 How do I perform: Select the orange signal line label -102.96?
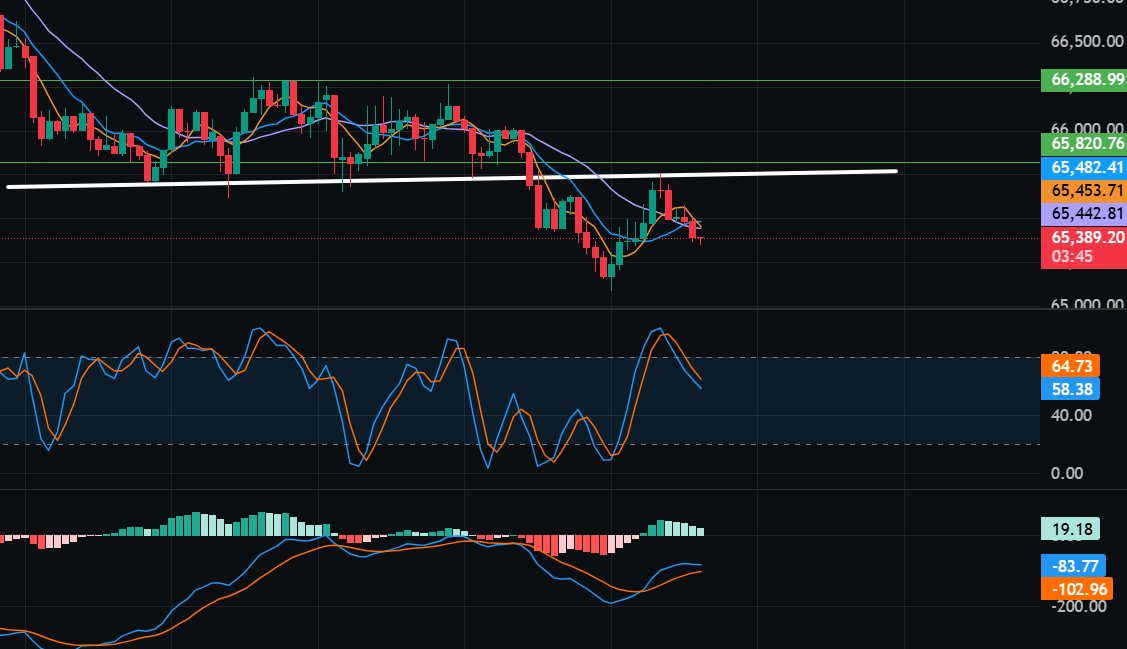click(1078, 589)
